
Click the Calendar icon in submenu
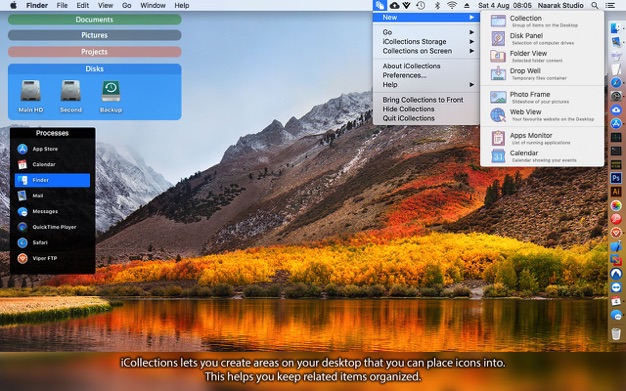point(498,156)
